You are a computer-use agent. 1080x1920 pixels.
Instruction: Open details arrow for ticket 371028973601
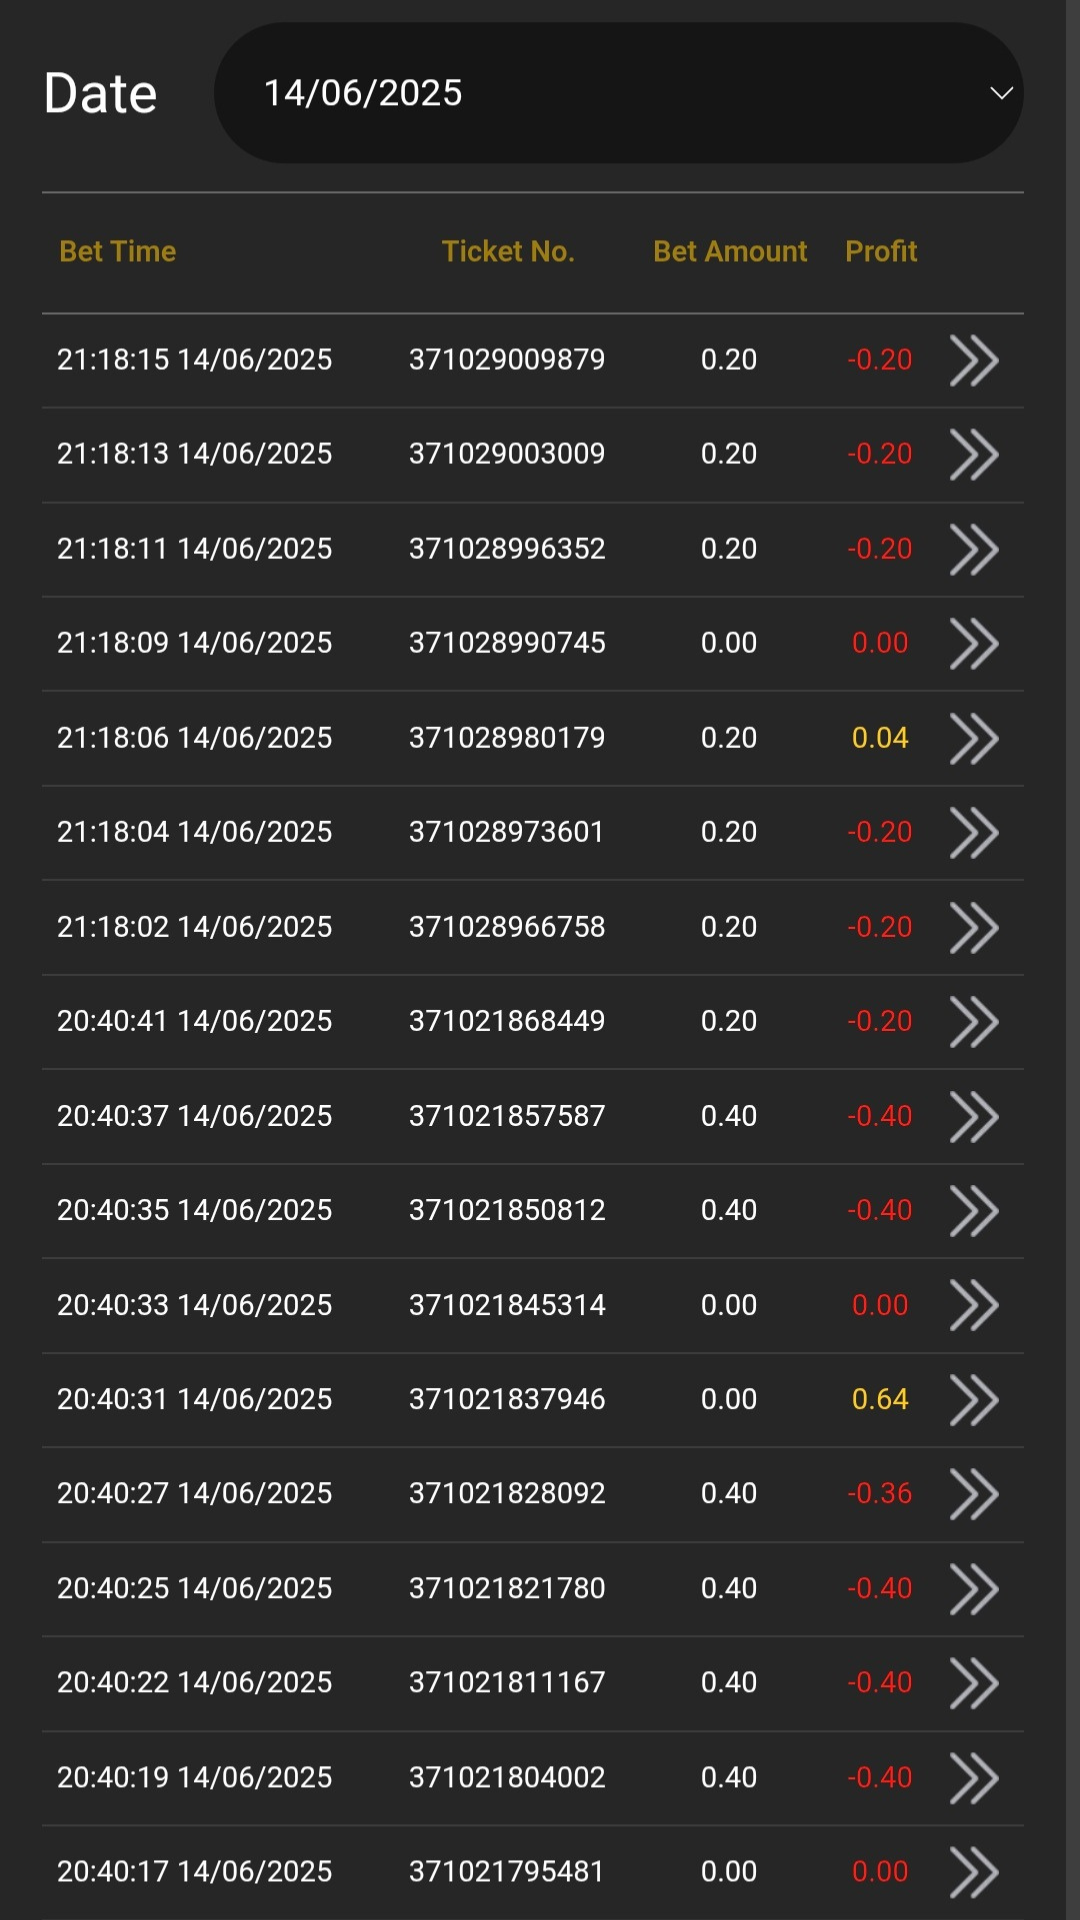[x=974, y=832]
